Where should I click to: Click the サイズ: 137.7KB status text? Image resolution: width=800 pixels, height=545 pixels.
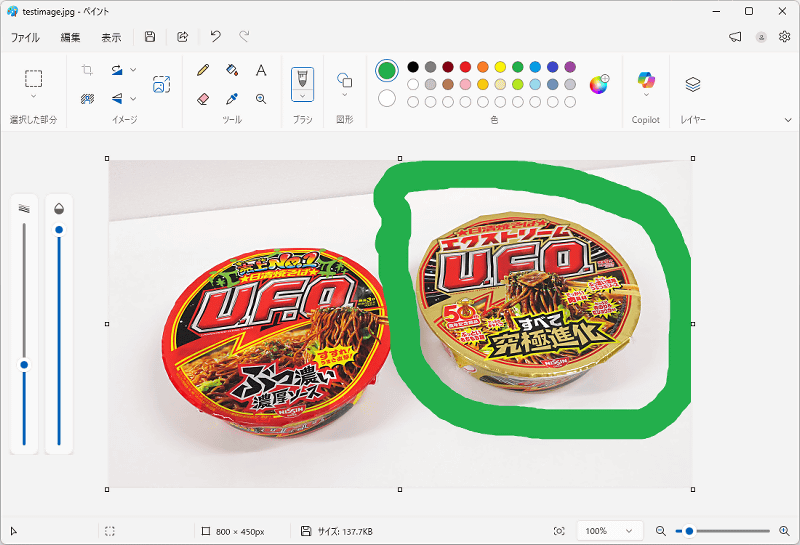tap(345, 532)
